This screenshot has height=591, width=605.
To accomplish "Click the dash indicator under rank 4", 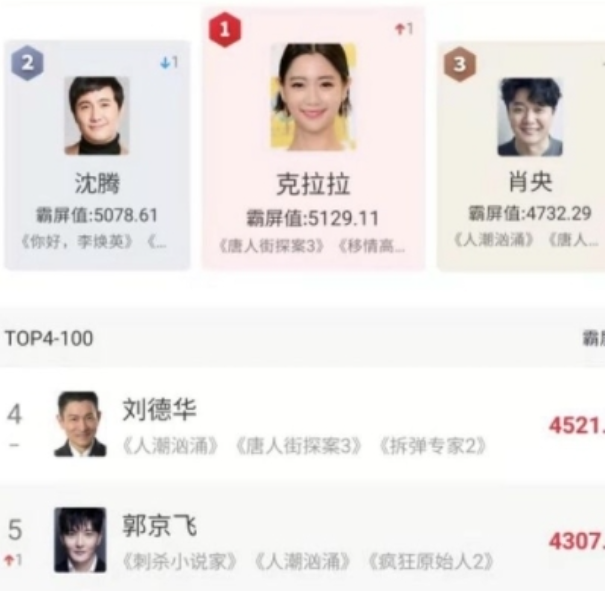I will 14,445.
